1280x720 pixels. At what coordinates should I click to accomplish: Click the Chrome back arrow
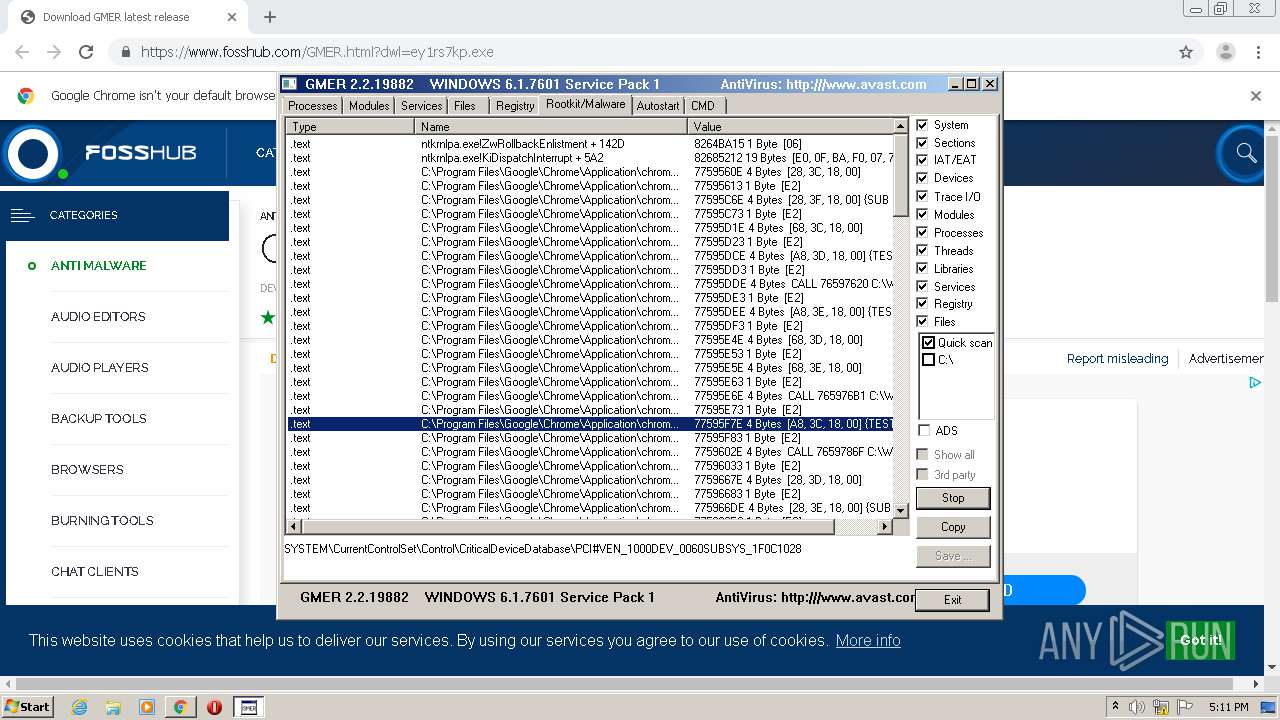point(22,52)
